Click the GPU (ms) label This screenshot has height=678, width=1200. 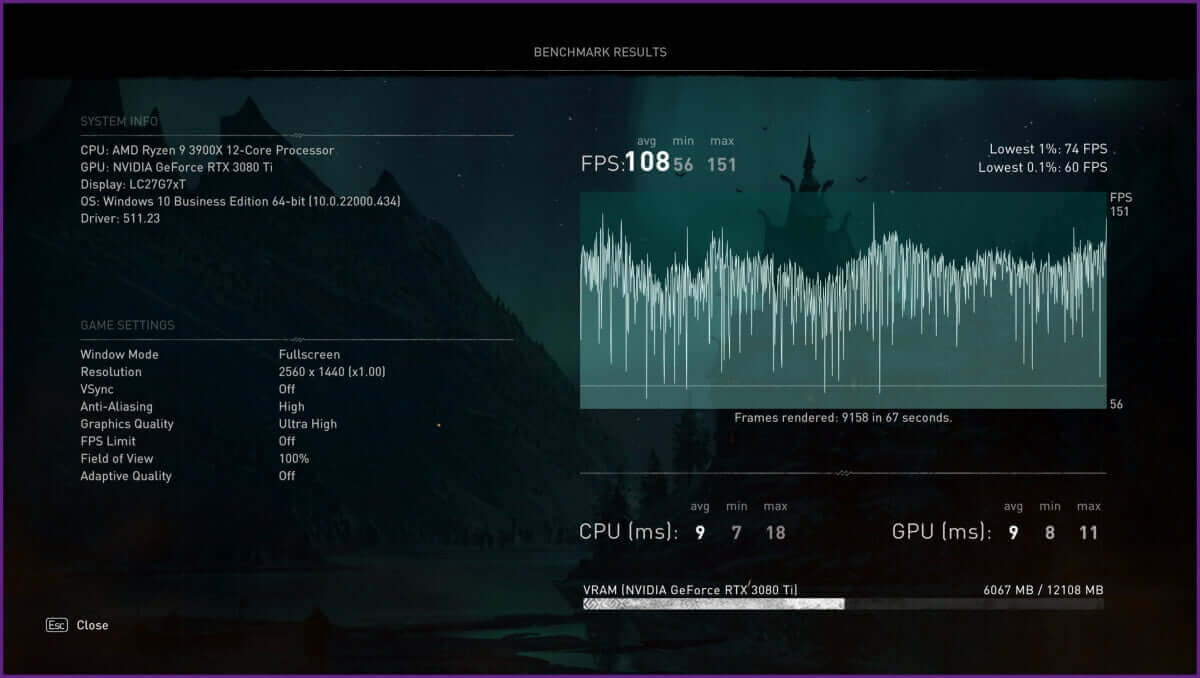click(x=942, y=532)
